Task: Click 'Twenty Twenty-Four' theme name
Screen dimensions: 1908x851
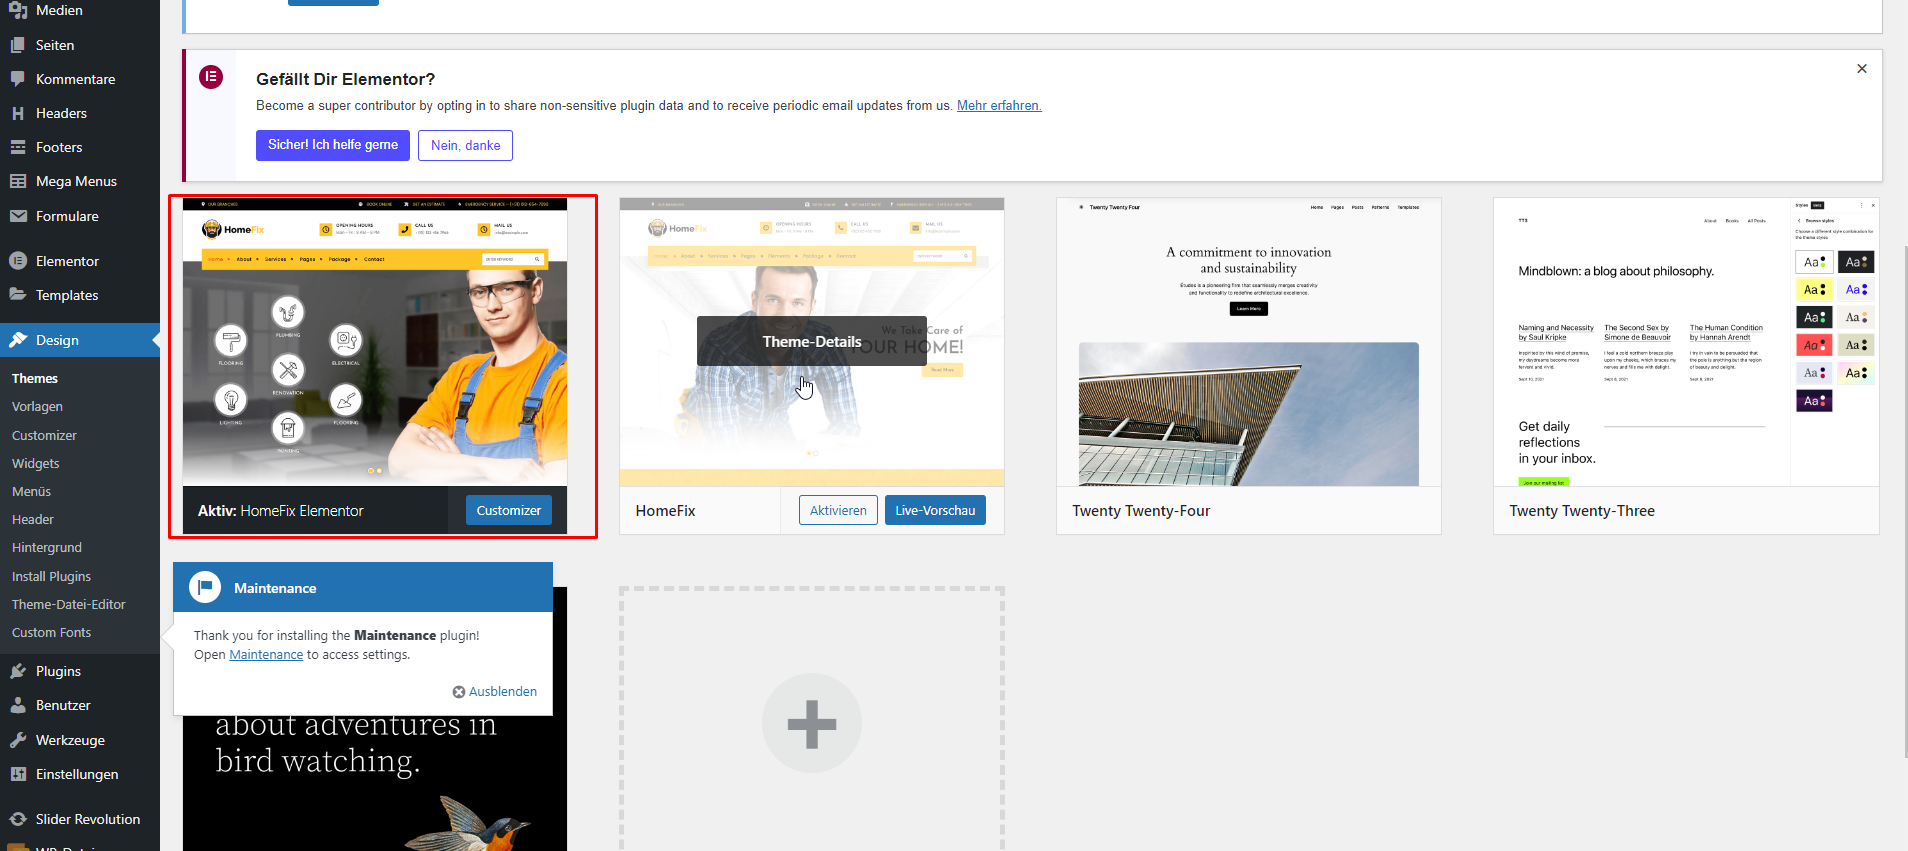Action: pos(1141,510)
